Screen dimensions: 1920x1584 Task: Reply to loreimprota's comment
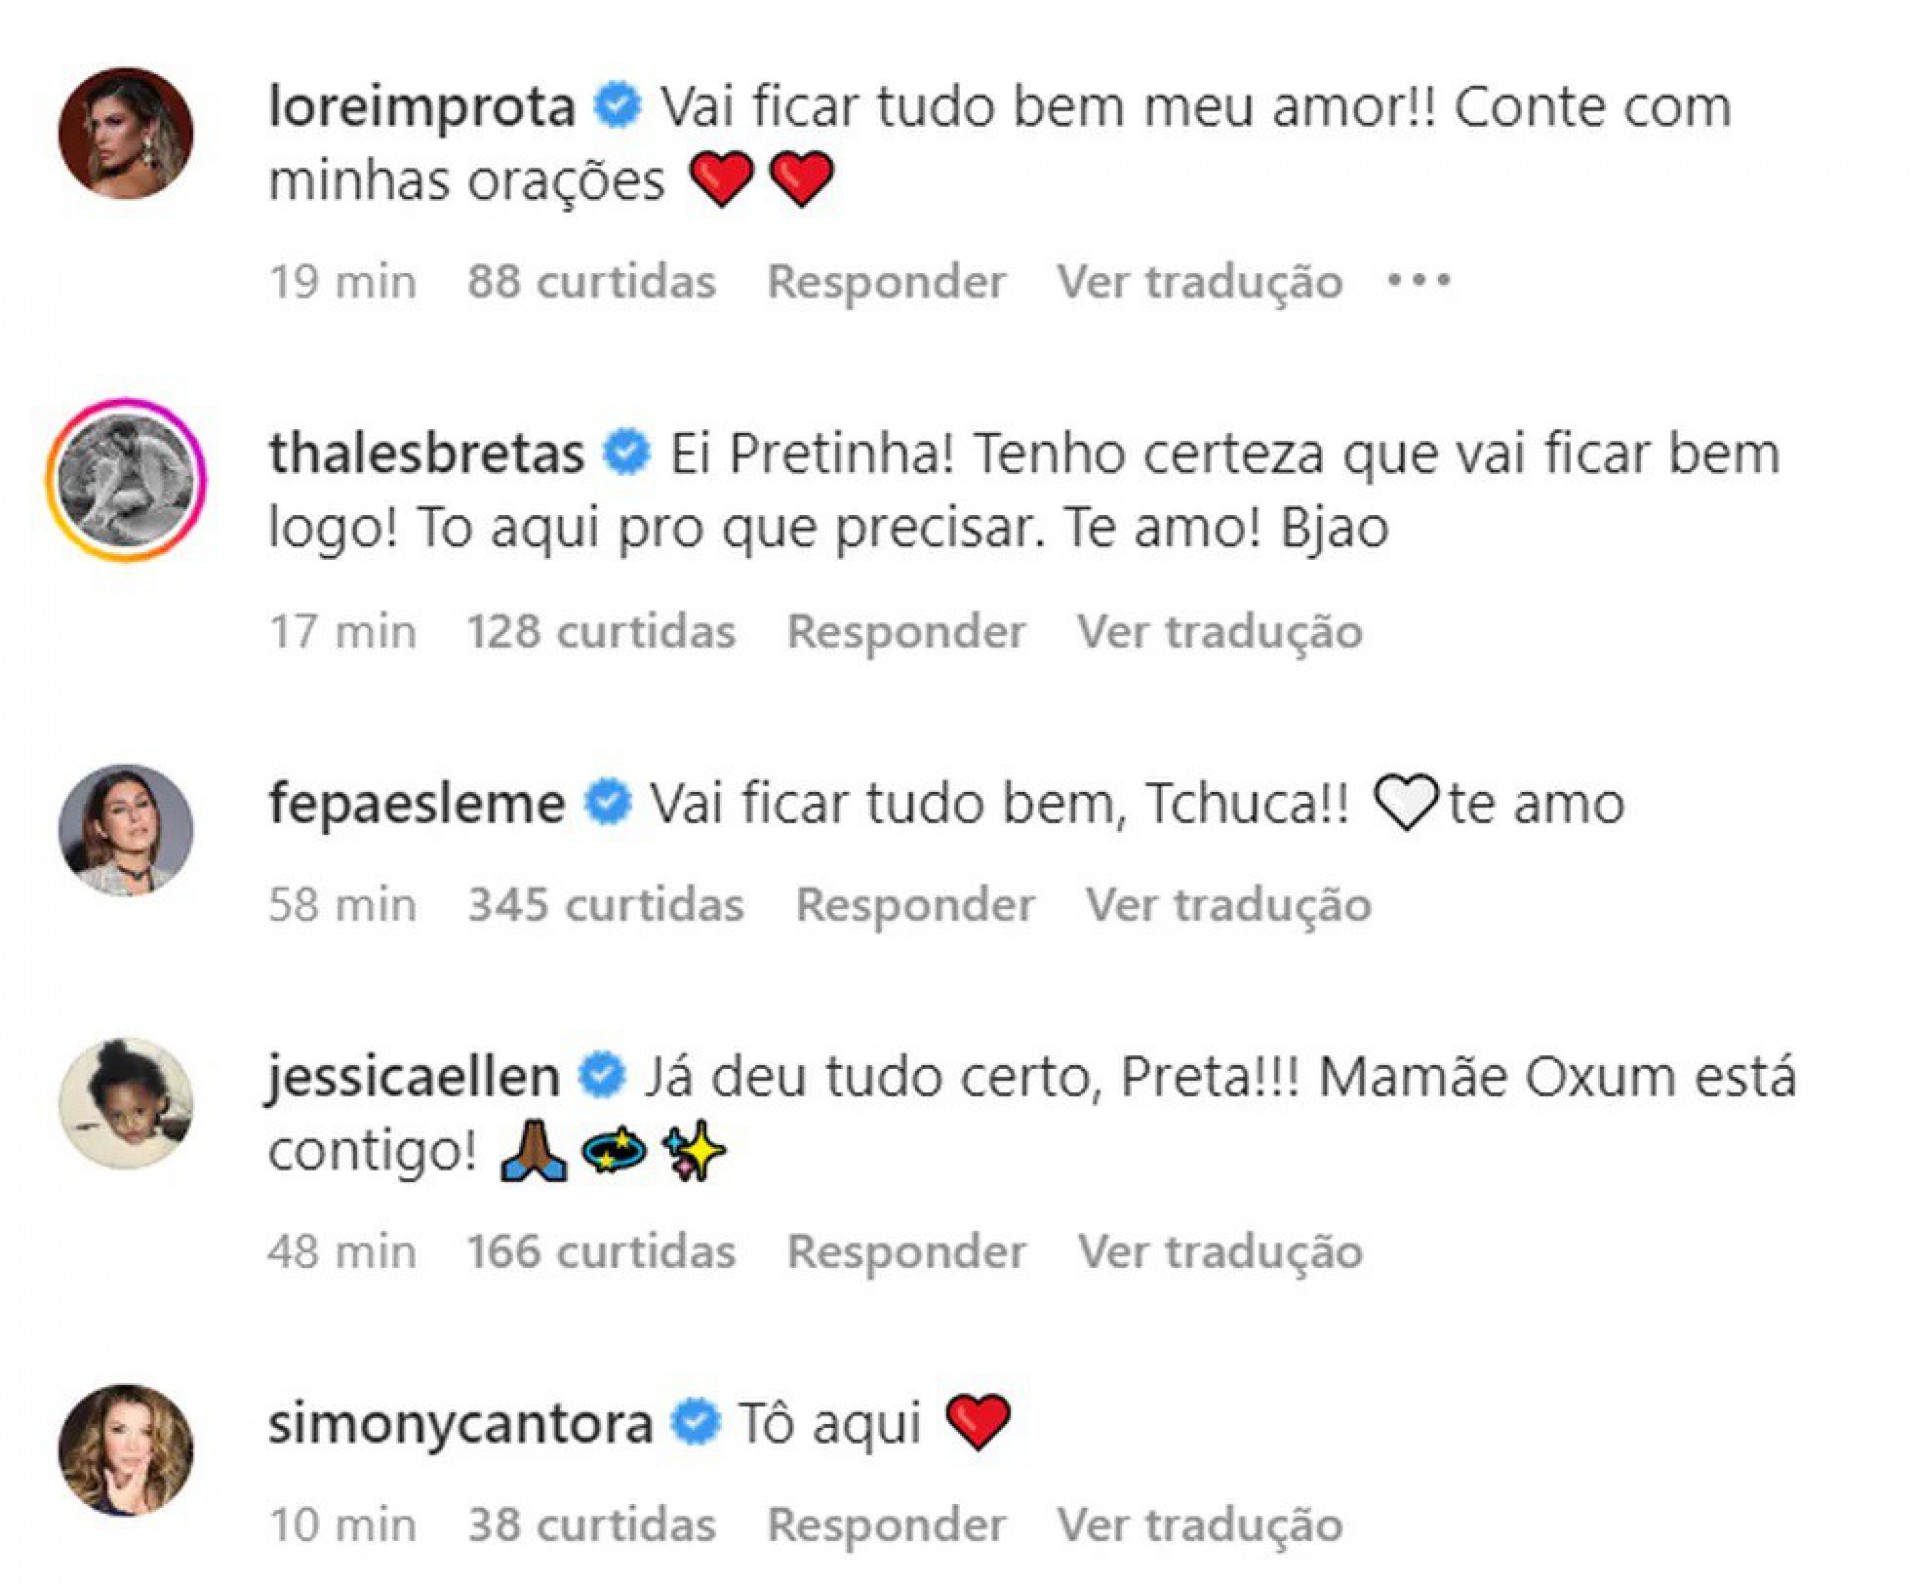[x=886, y=281]
